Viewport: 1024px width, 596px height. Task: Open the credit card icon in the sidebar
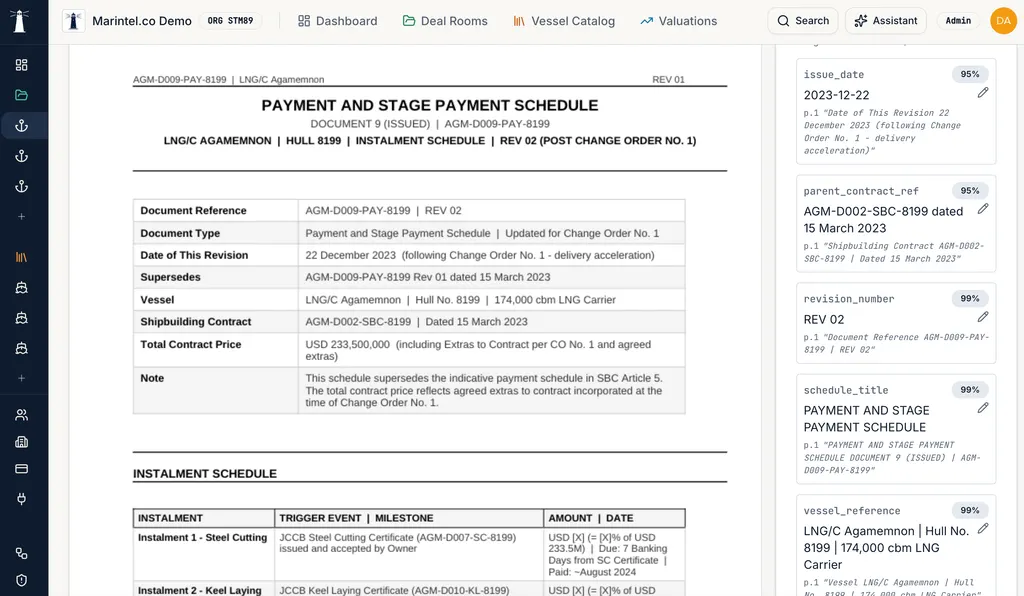click(22, 469)
